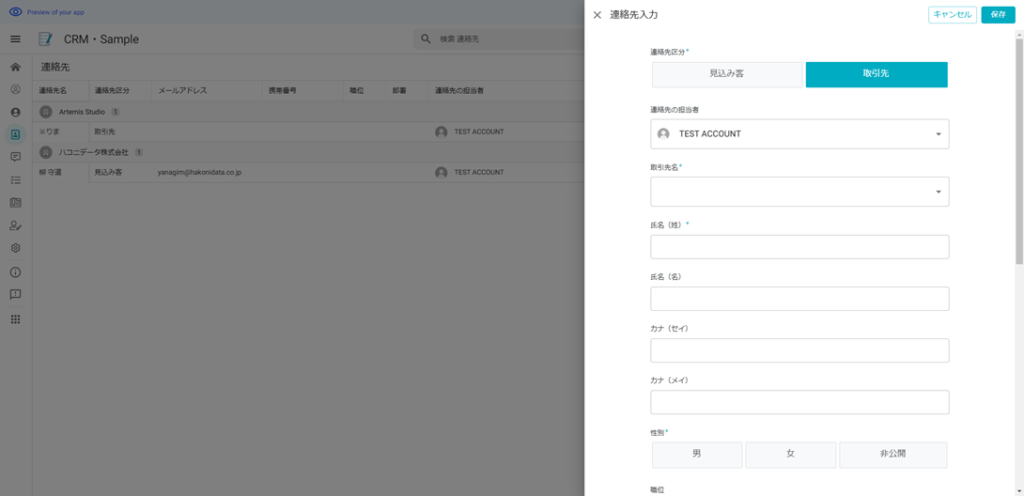Open the ※りま contact row

[308, 132]
